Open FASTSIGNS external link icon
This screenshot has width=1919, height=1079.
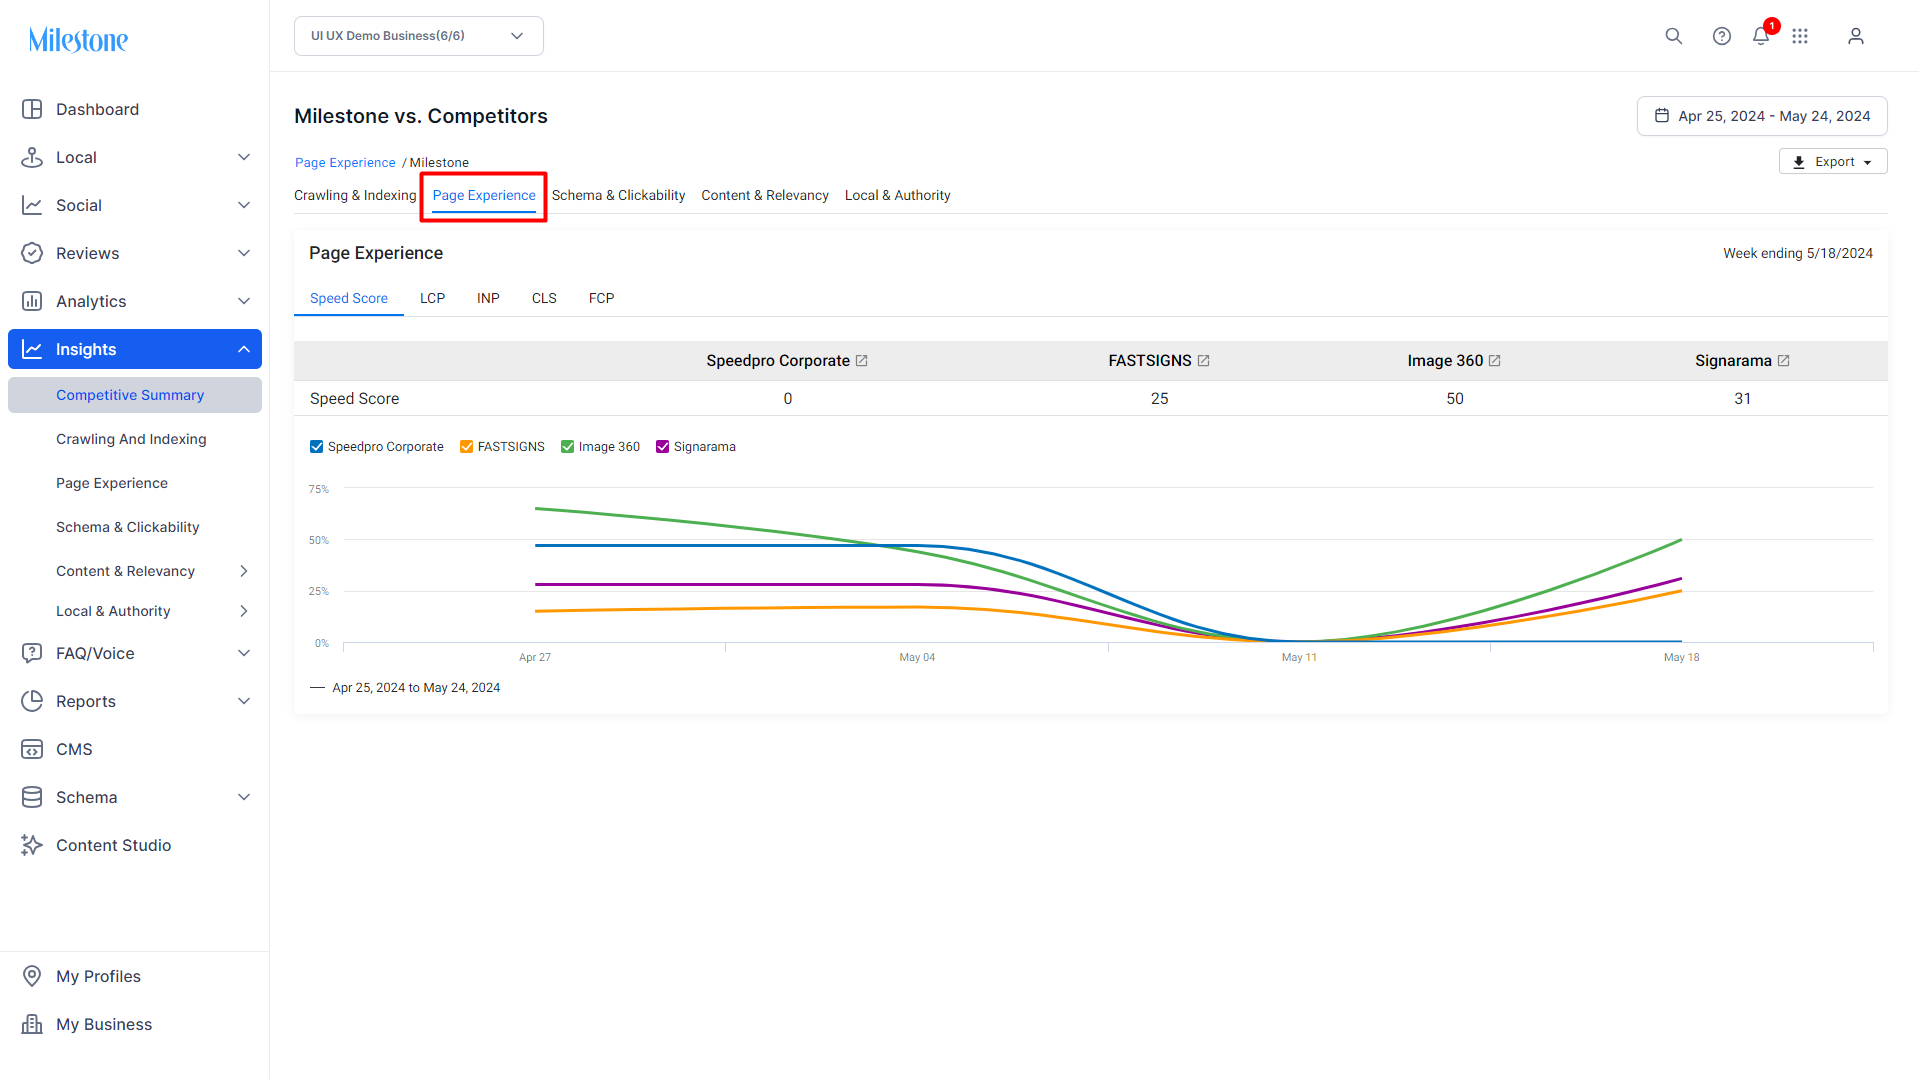[1204, 361]
